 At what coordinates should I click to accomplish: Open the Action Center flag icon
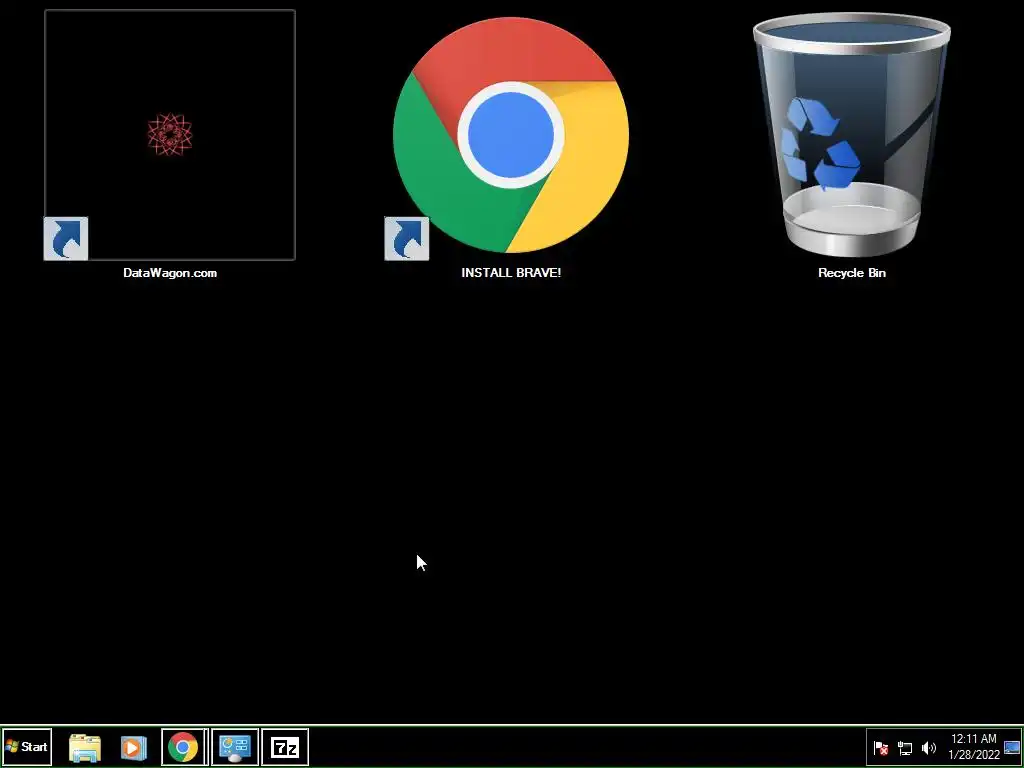click(881, 748)
